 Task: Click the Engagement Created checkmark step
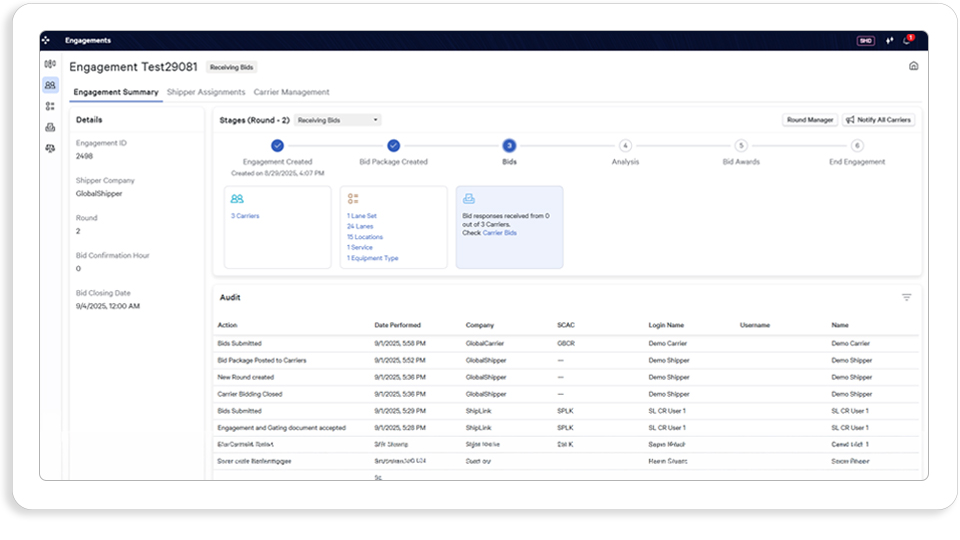click(x=277, y=146)
